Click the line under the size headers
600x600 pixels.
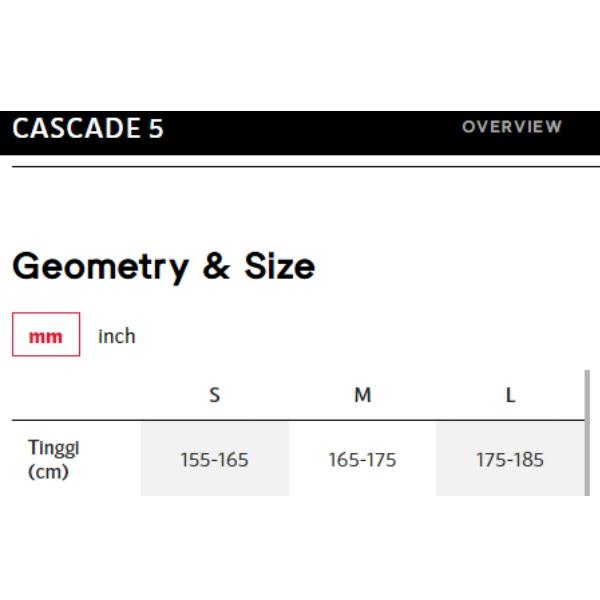[x=300, y=420]
